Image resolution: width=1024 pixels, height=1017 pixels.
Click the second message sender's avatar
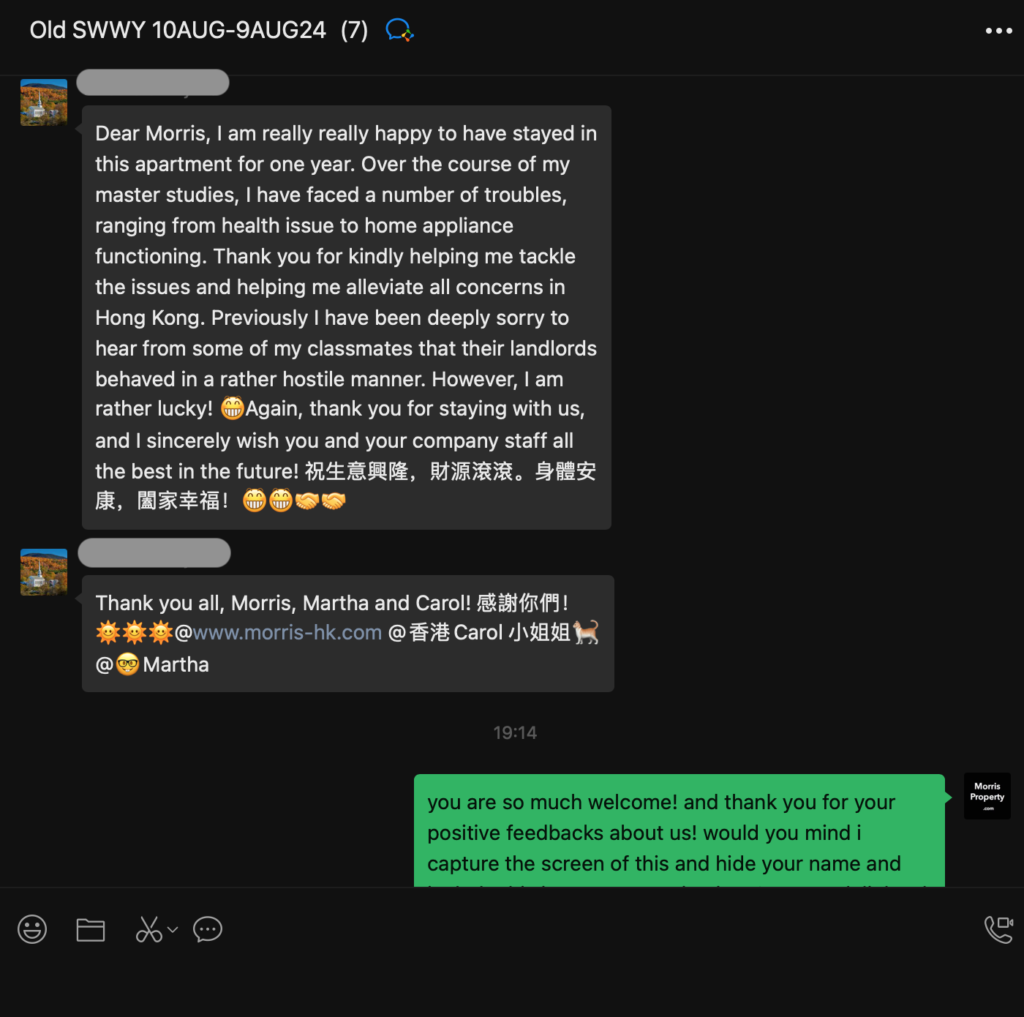[44, 572]
